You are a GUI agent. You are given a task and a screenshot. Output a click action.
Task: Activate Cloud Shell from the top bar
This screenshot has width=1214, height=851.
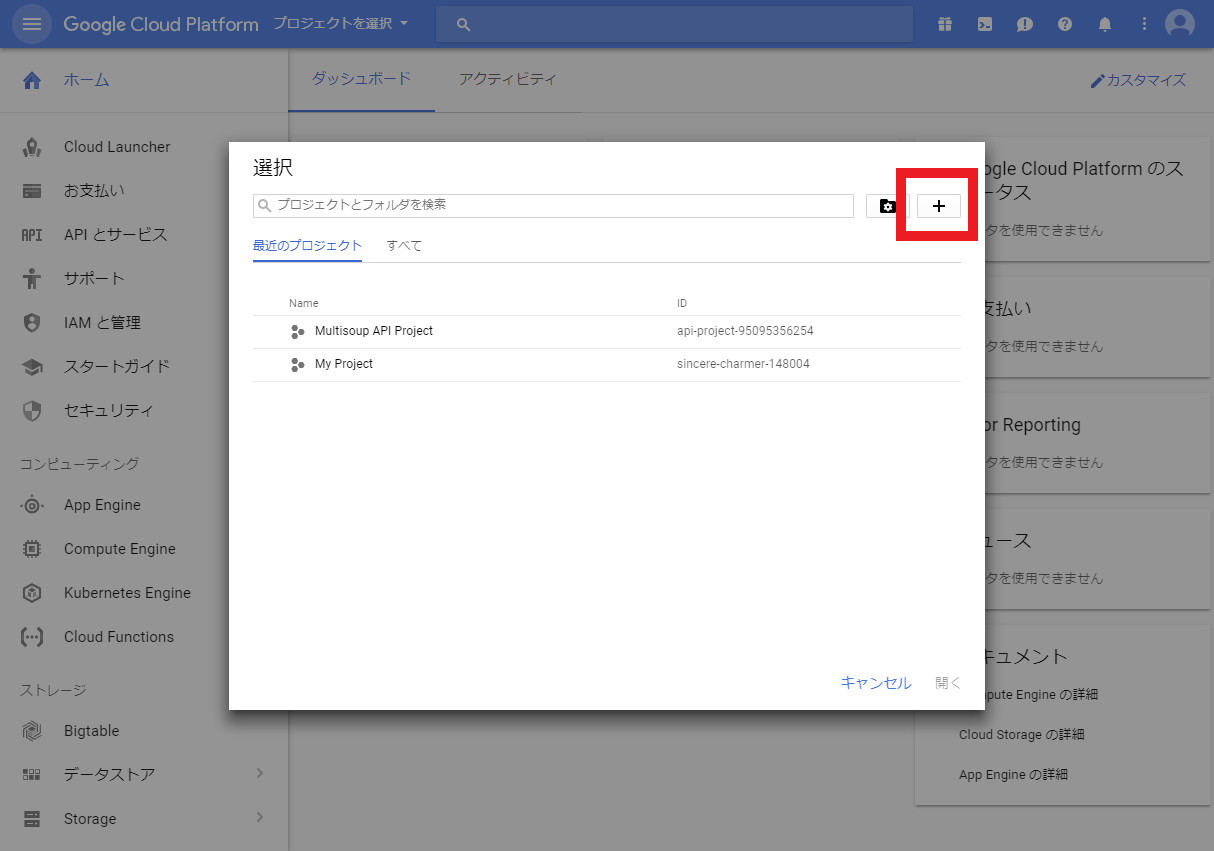tap(984, 23)
